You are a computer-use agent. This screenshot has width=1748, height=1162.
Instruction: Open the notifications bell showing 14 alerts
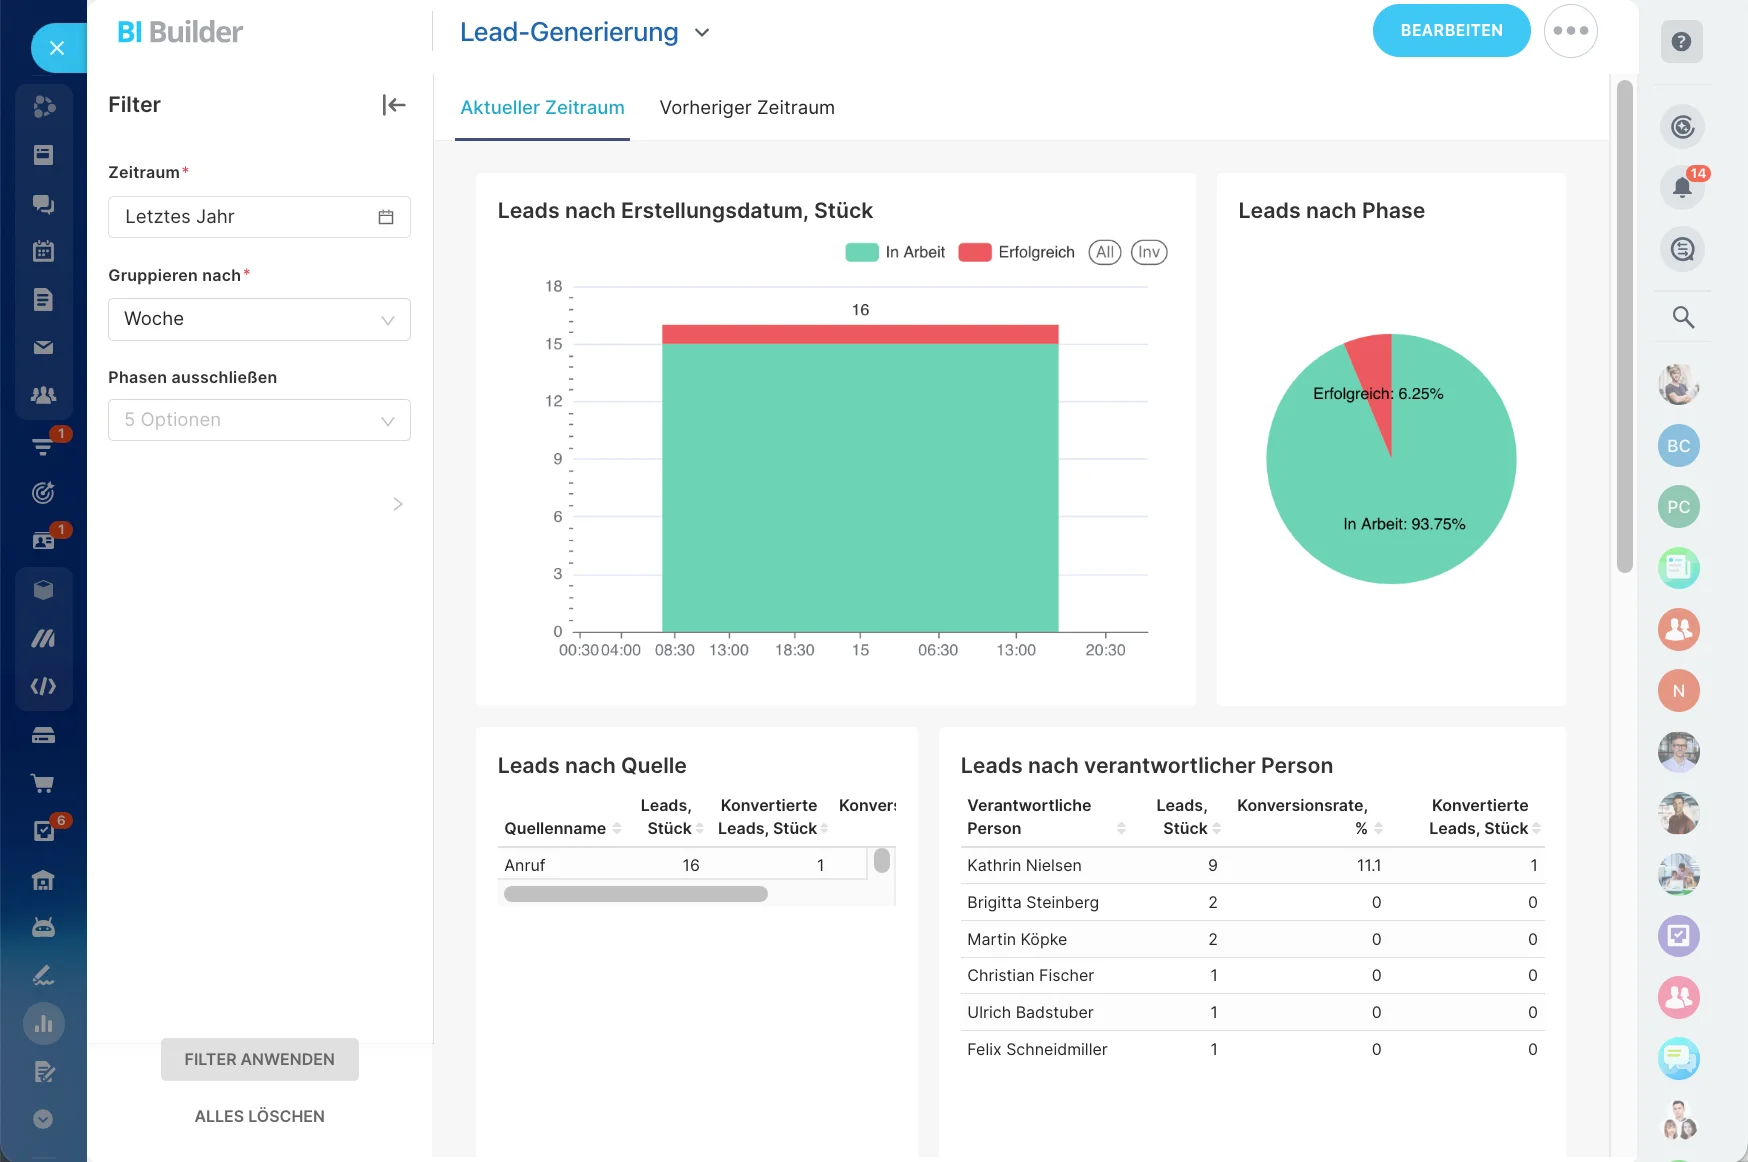tap(1683, 186)
